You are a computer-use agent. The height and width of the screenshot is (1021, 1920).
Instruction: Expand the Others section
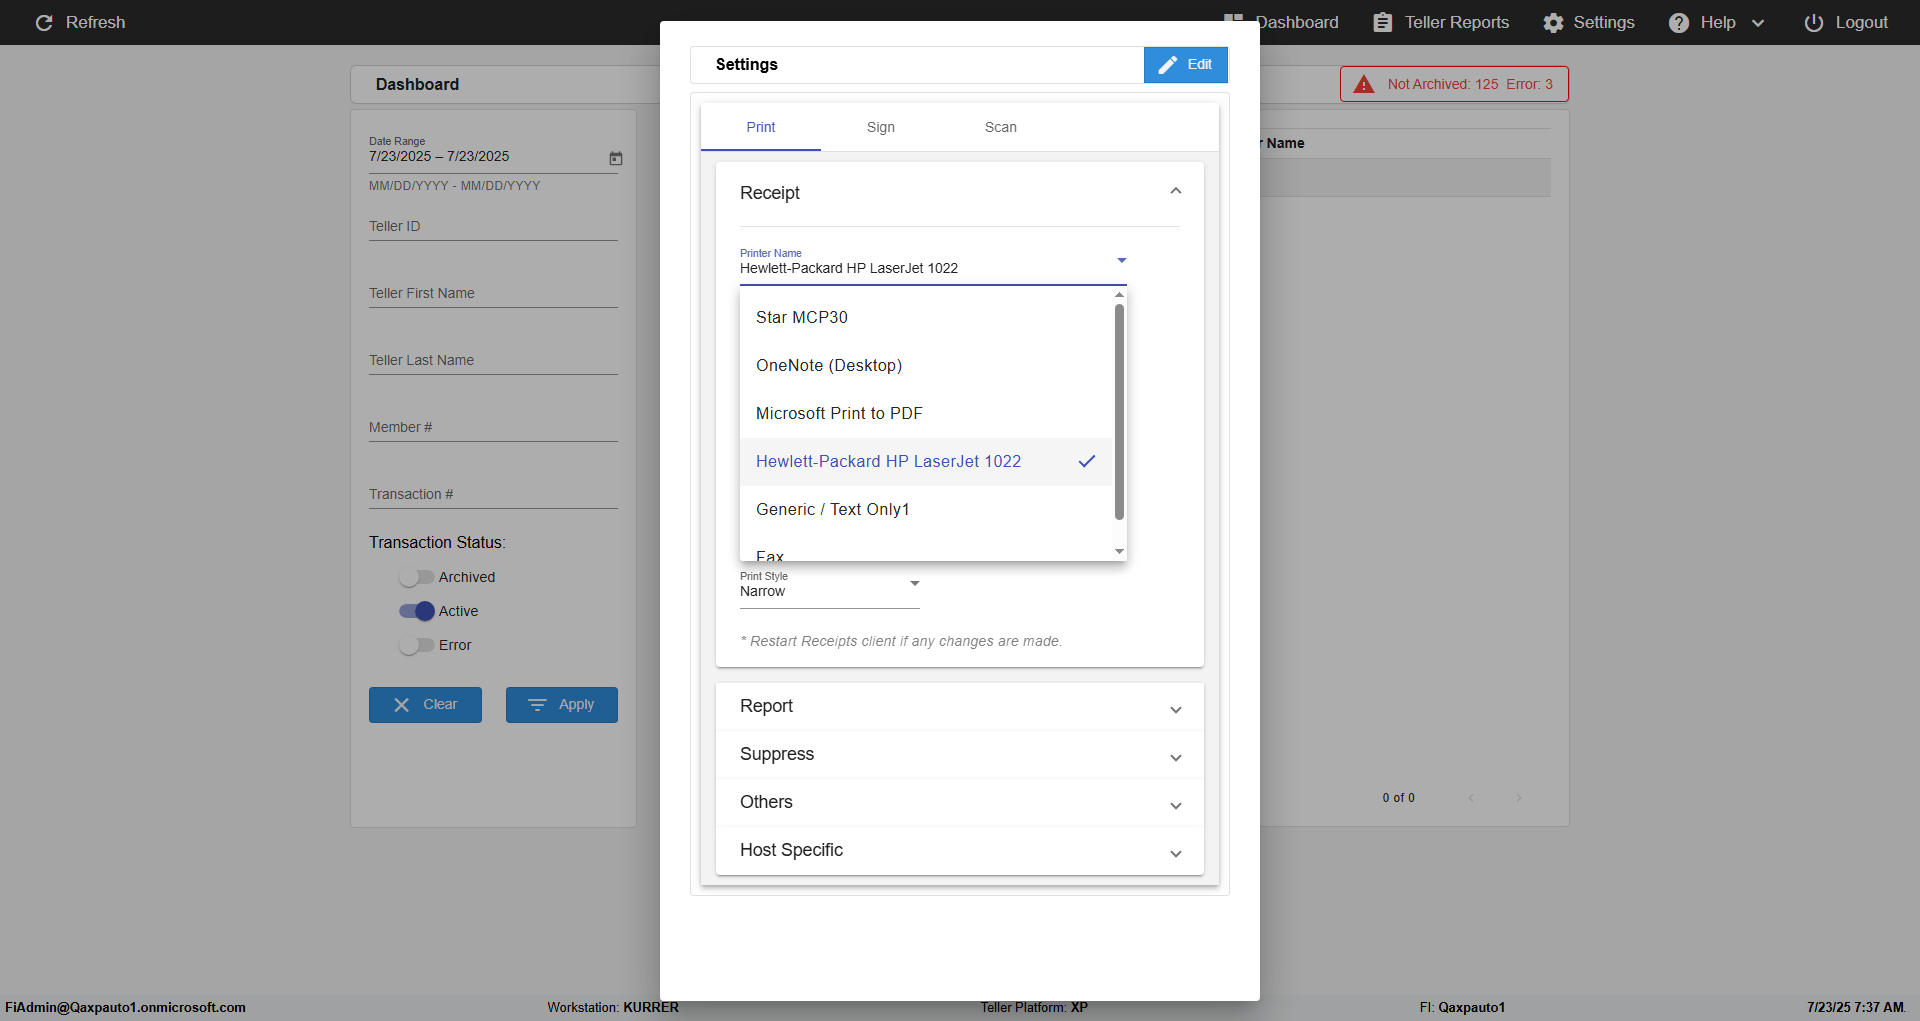[1176, 805]
